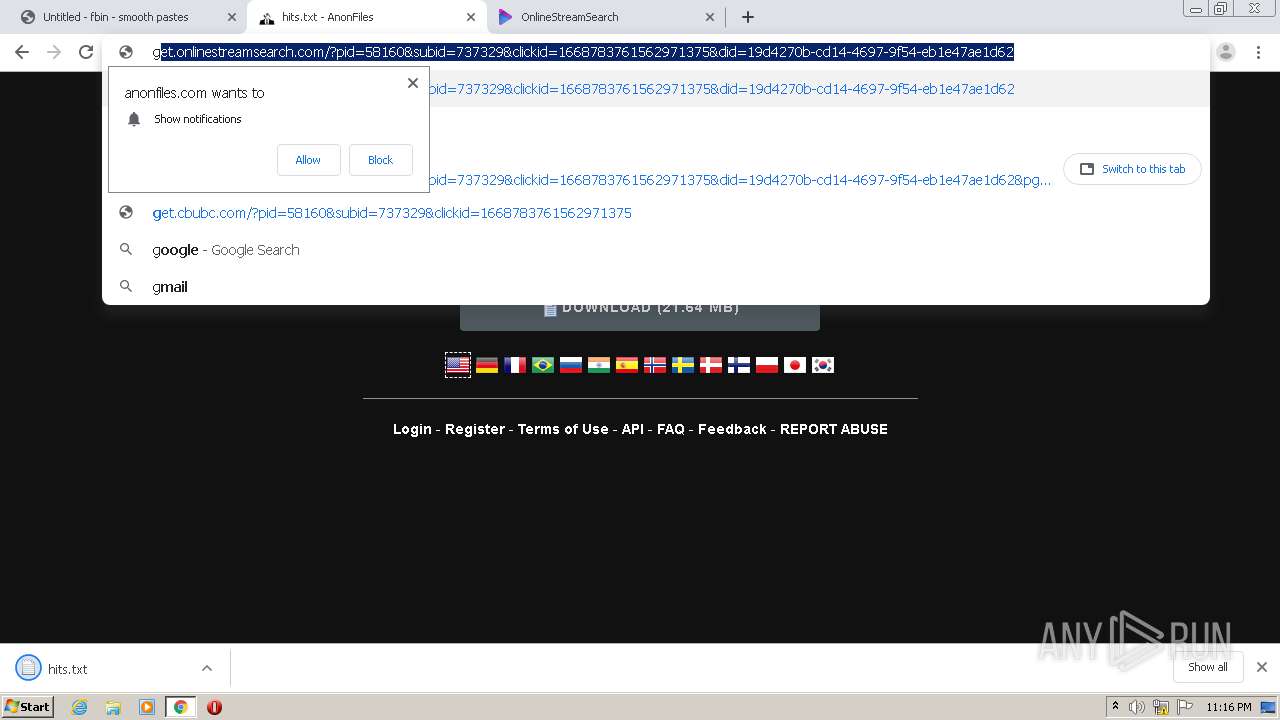This screenshot has height=720, width=1280.
Task: Open the FAQ link
Action: click(x=671, y=429)
